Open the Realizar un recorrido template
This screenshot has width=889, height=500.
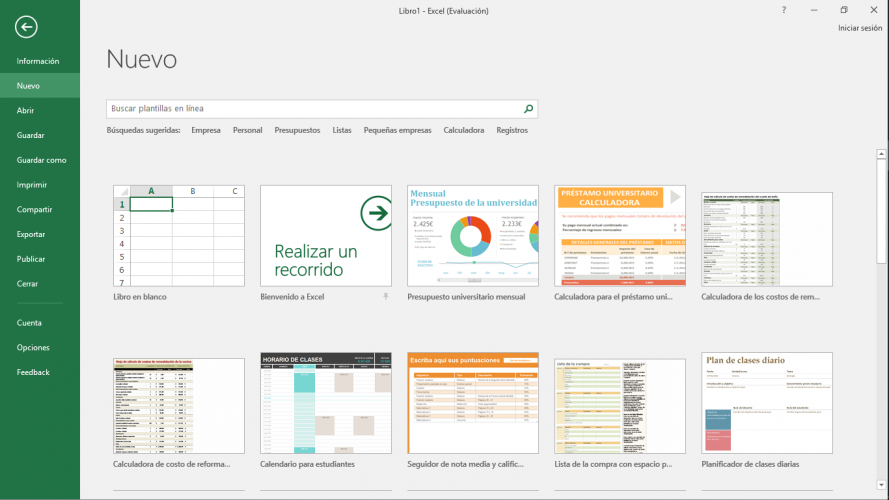(x=325, y=236)
